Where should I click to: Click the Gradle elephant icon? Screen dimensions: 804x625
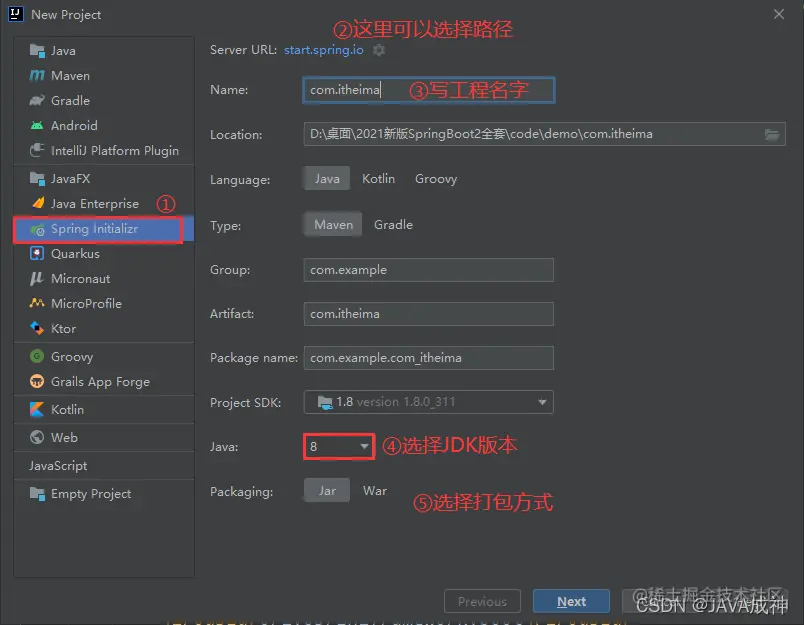point(37,100)
